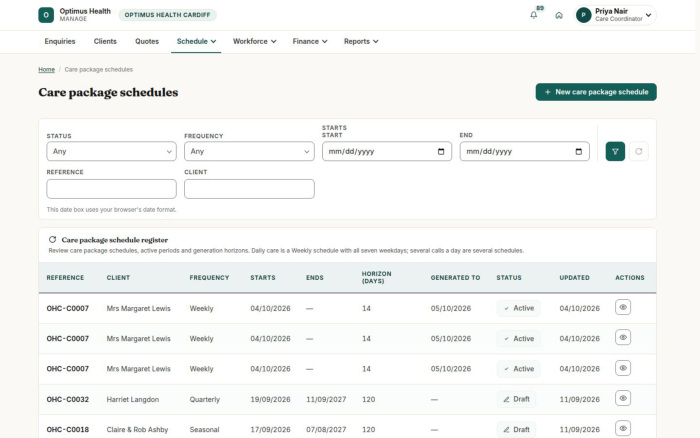
Task: Expand the Reports menu
Action: tap(361, 41)
